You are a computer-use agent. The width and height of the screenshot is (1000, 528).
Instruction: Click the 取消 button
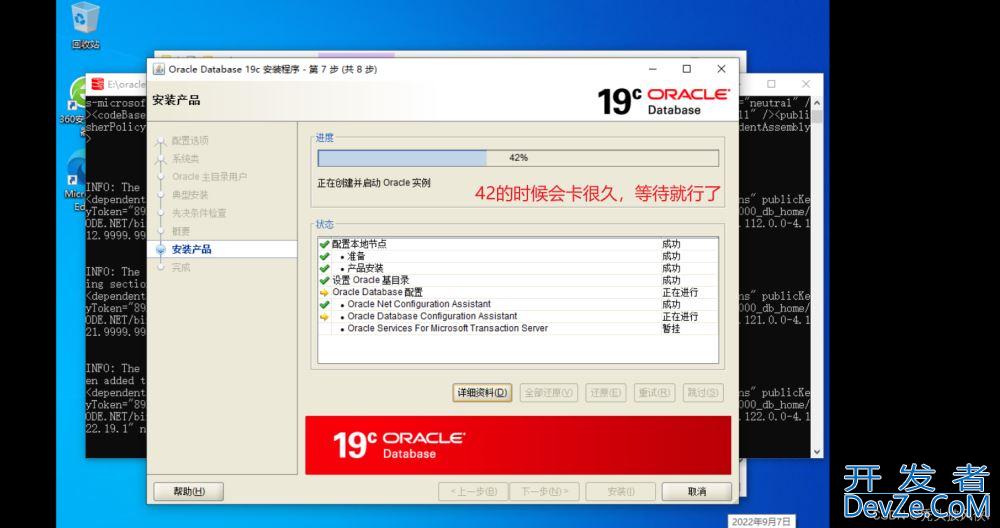(696, 492)
